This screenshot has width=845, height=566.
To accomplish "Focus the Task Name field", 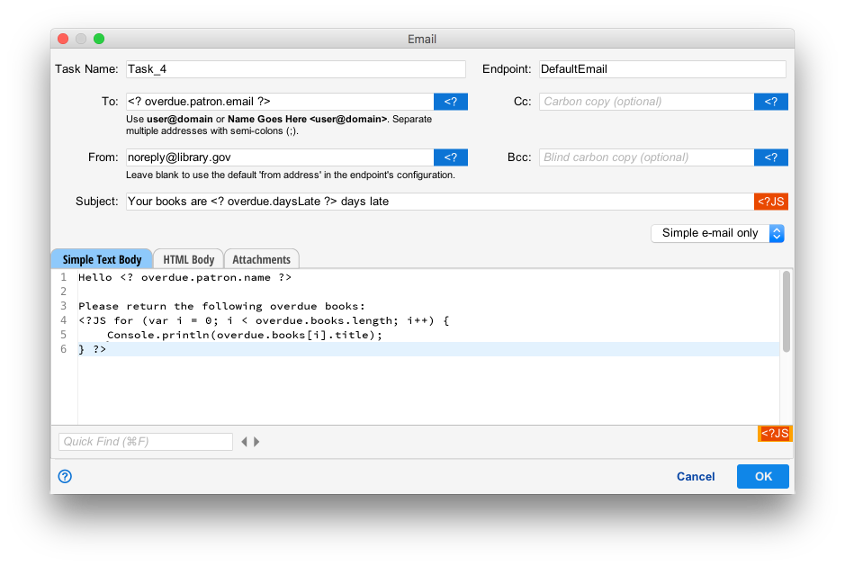I will click(x=296, y=69).
